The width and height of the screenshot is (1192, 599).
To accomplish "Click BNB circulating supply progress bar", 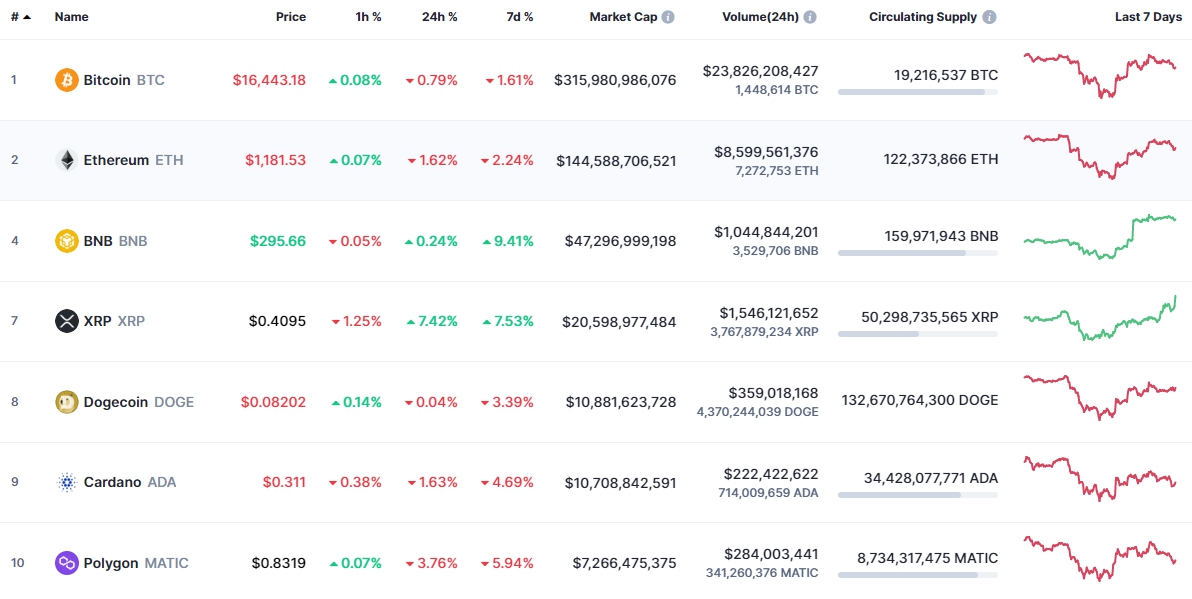I will pos(918,253).
